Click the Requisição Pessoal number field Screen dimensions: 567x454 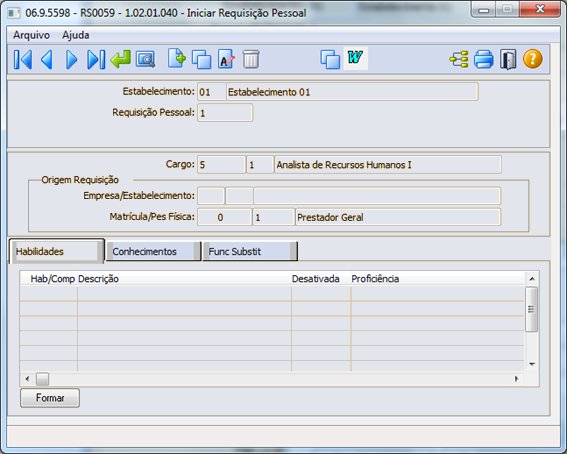pos(225,113)
